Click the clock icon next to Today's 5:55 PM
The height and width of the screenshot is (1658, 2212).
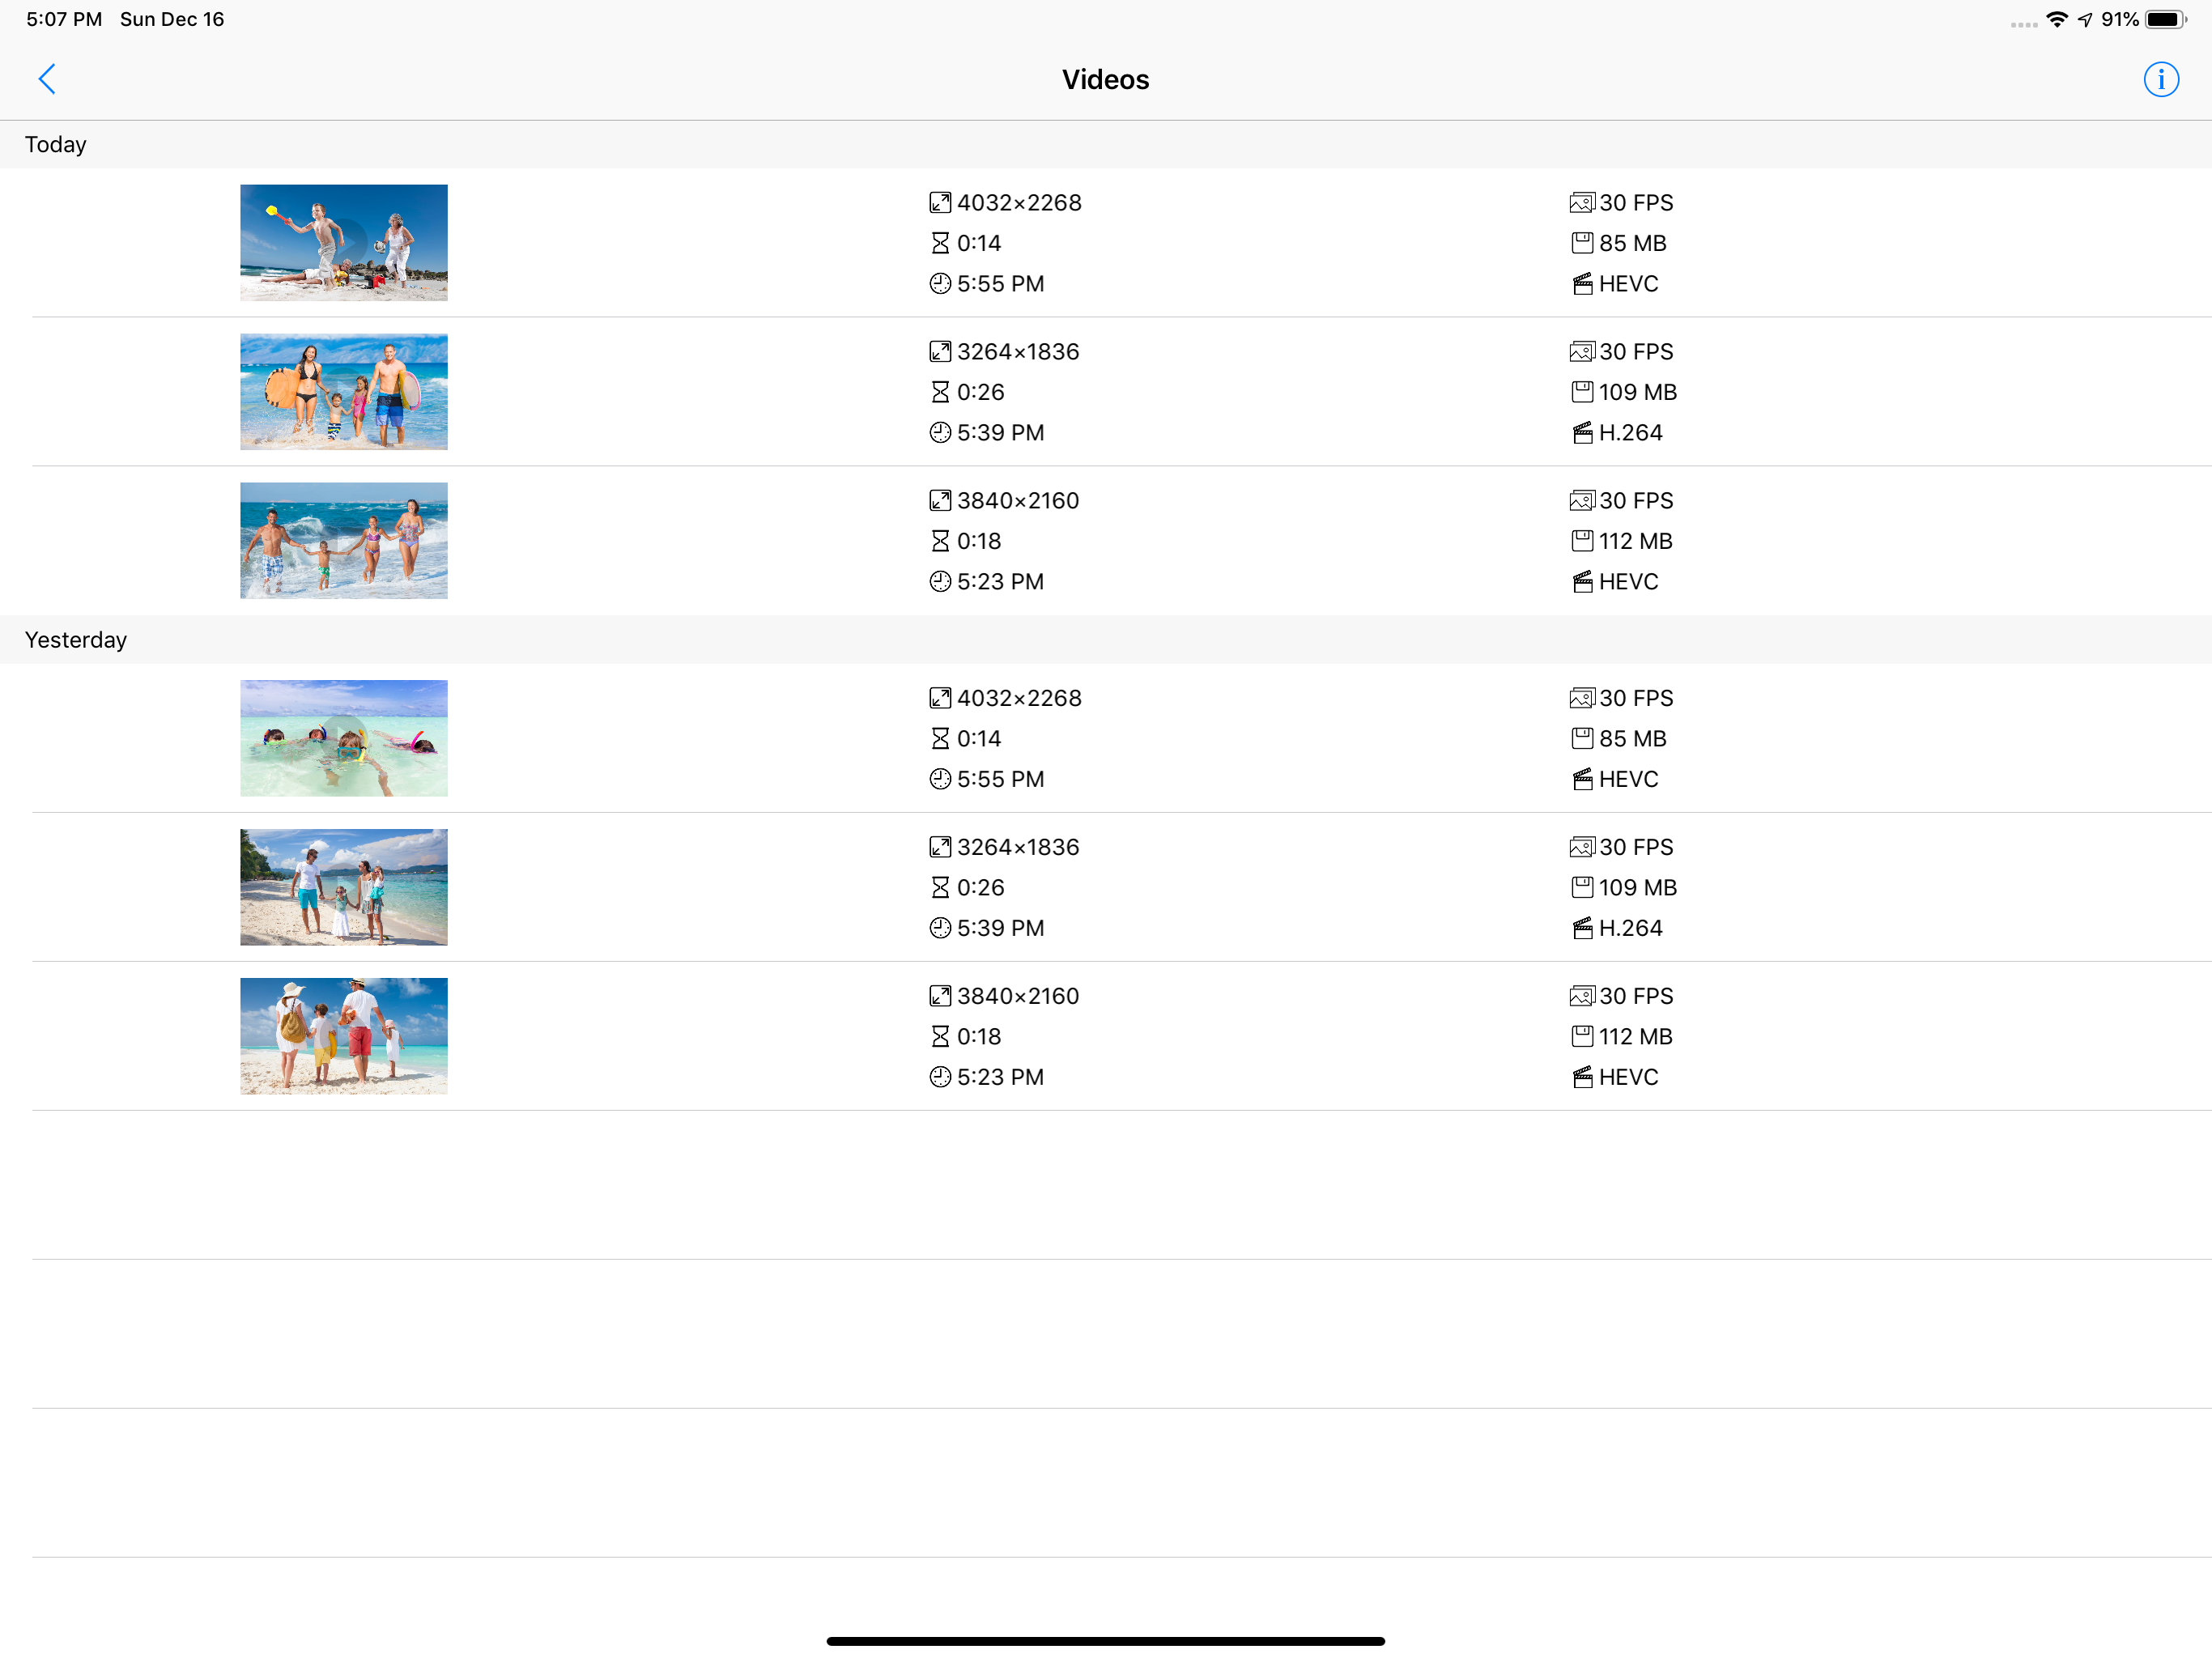point(939,283)
